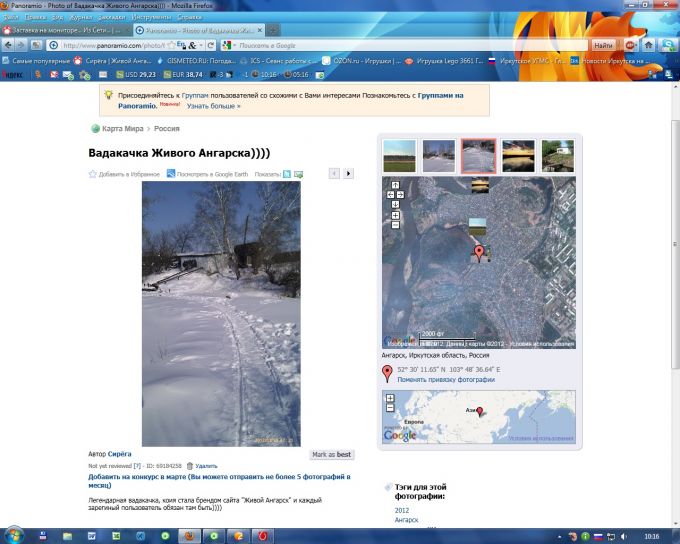Switch to the Заставка на мониторе tab
Viewport: 680px width, 544px height.
click(64, 30)
